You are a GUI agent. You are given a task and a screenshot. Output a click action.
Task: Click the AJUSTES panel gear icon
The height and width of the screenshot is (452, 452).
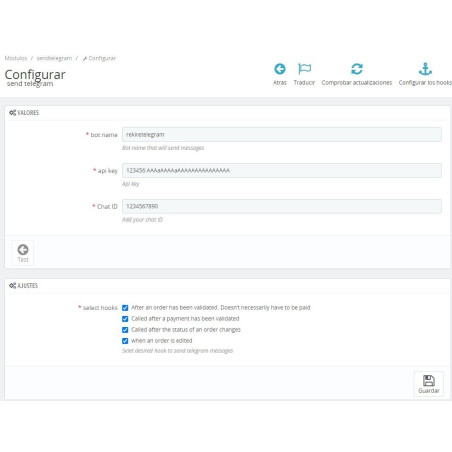[x=12, y=286]
